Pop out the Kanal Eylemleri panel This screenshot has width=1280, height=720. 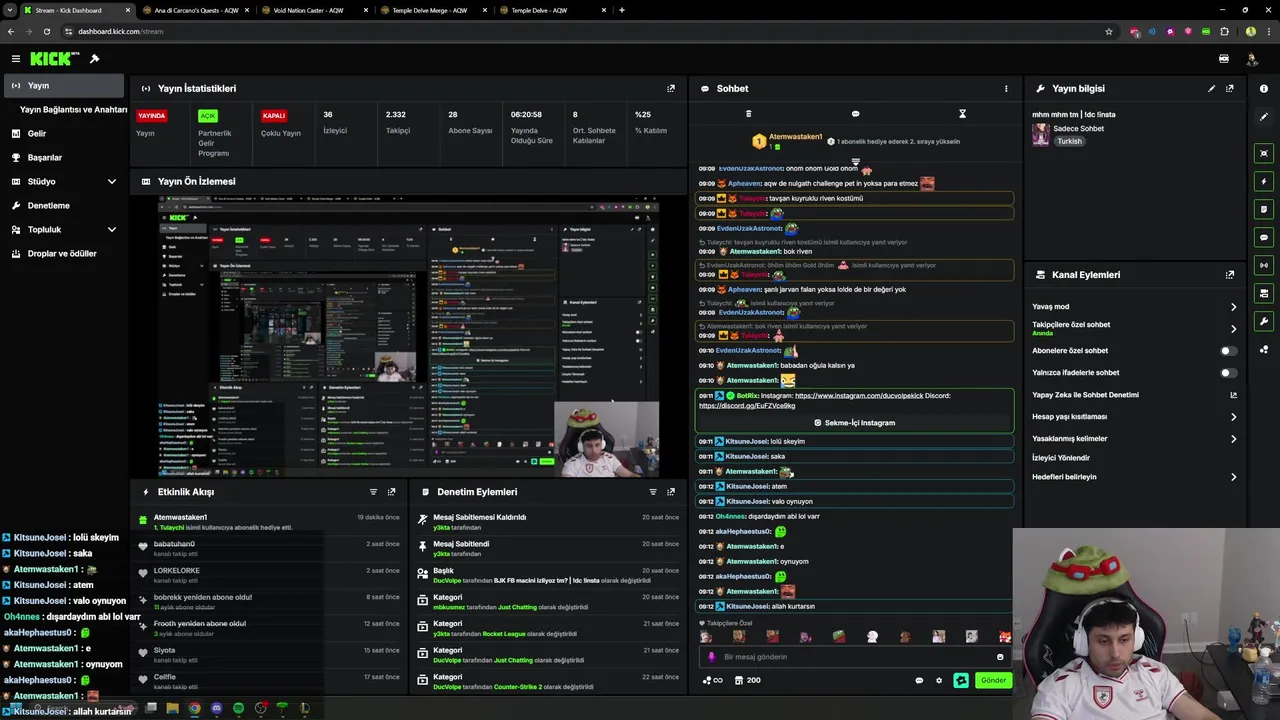(x=1229, y=275)
